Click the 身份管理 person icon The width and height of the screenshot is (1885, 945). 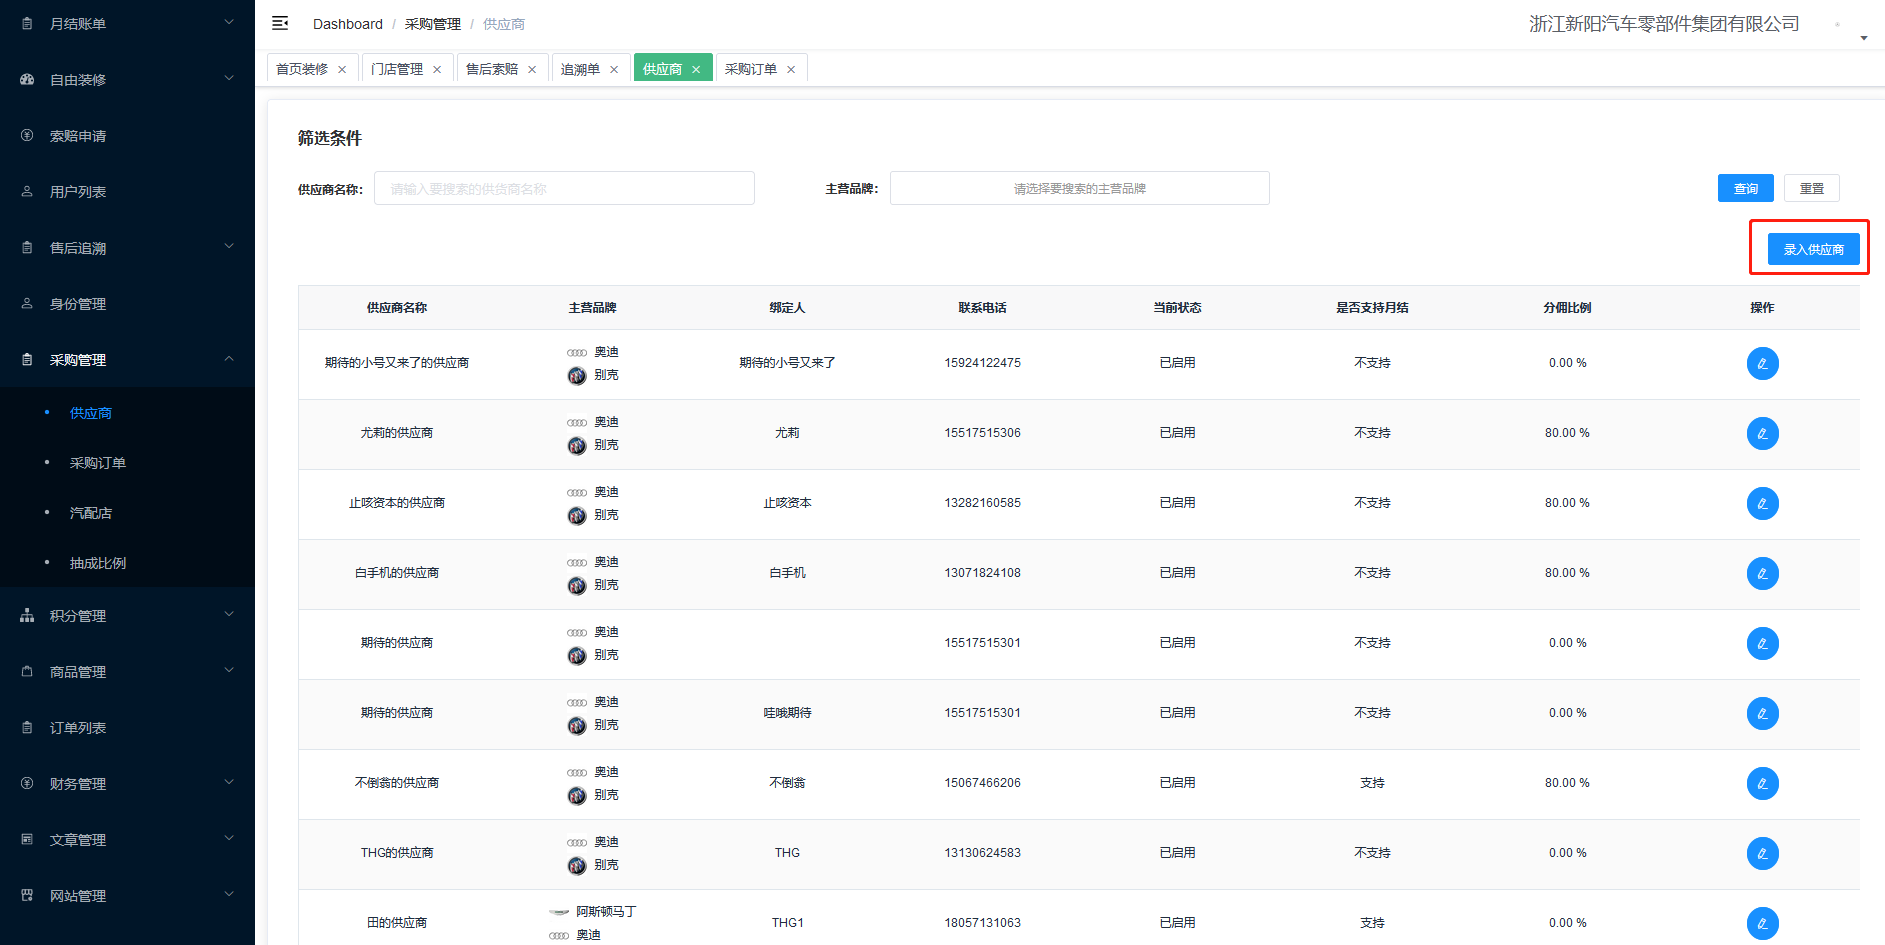(x=27, y=303)
